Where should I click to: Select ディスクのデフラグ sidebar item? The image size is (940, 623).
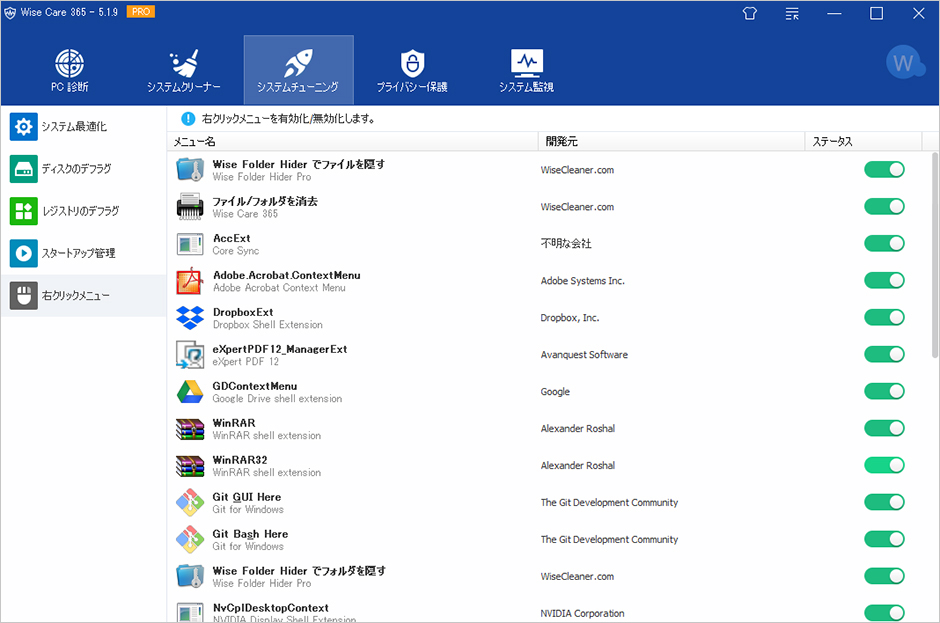[83, 169]
